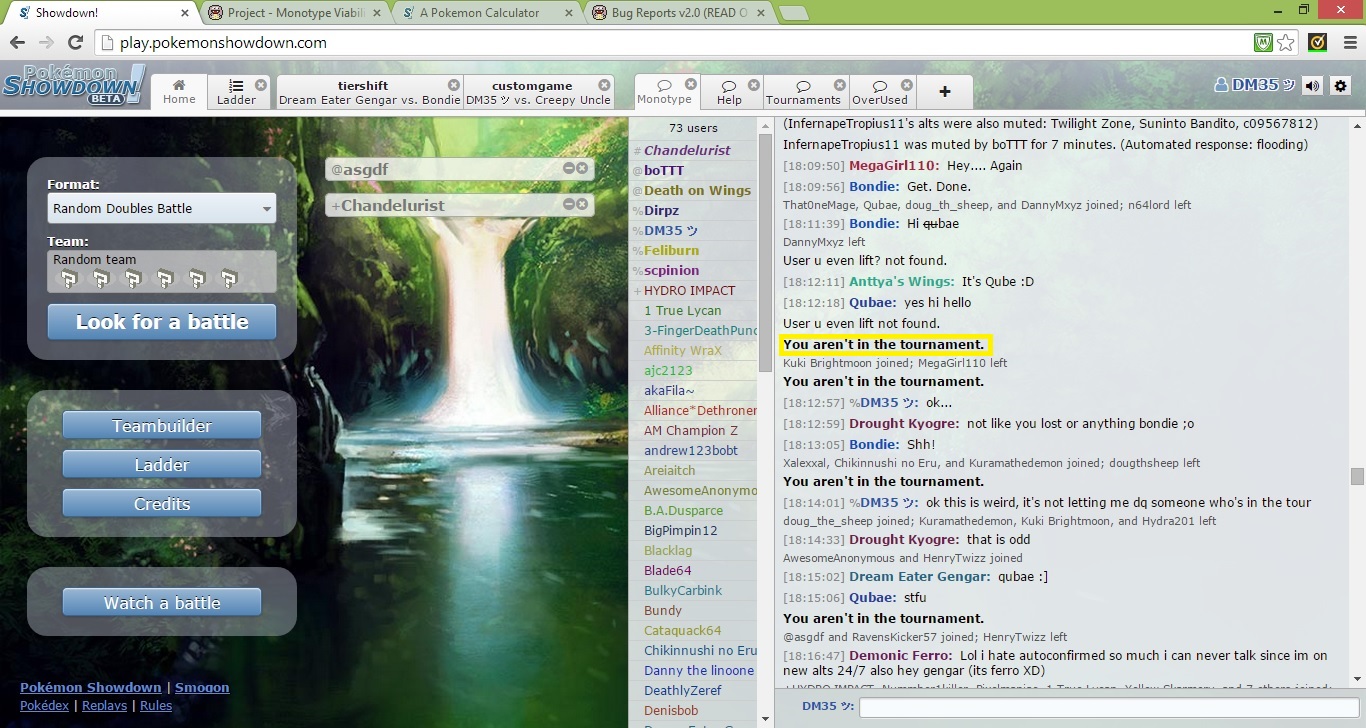Open the Tournaments chat room tab
1366x728 pixels.
[x=803, y=91]
